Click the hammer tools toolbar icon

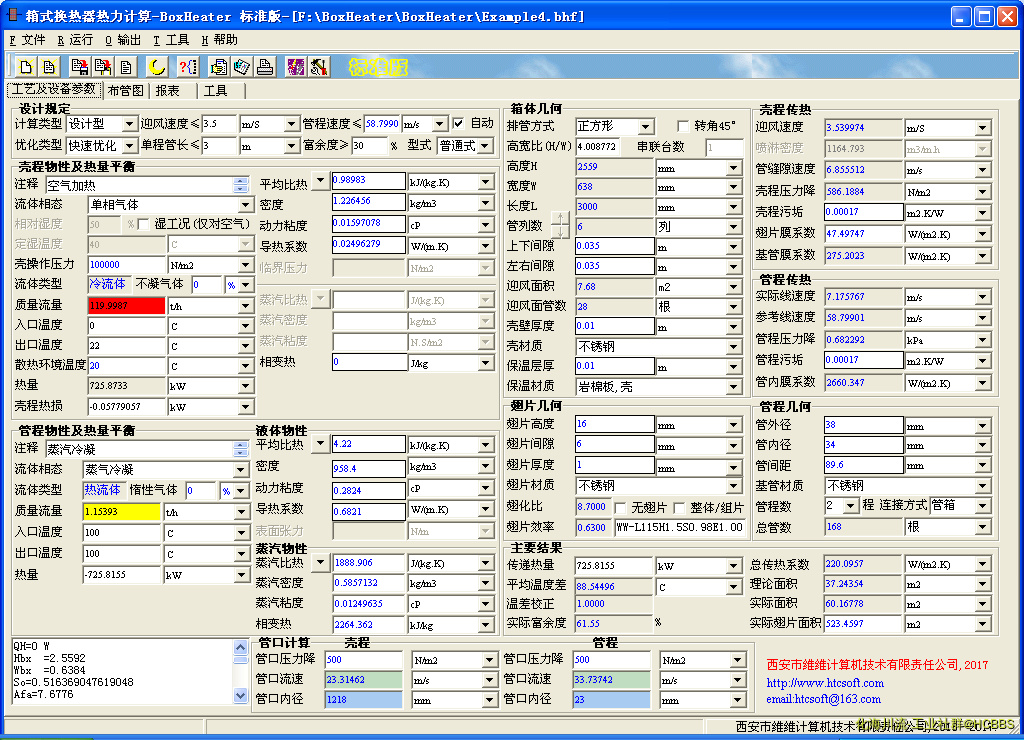[319, 67]
